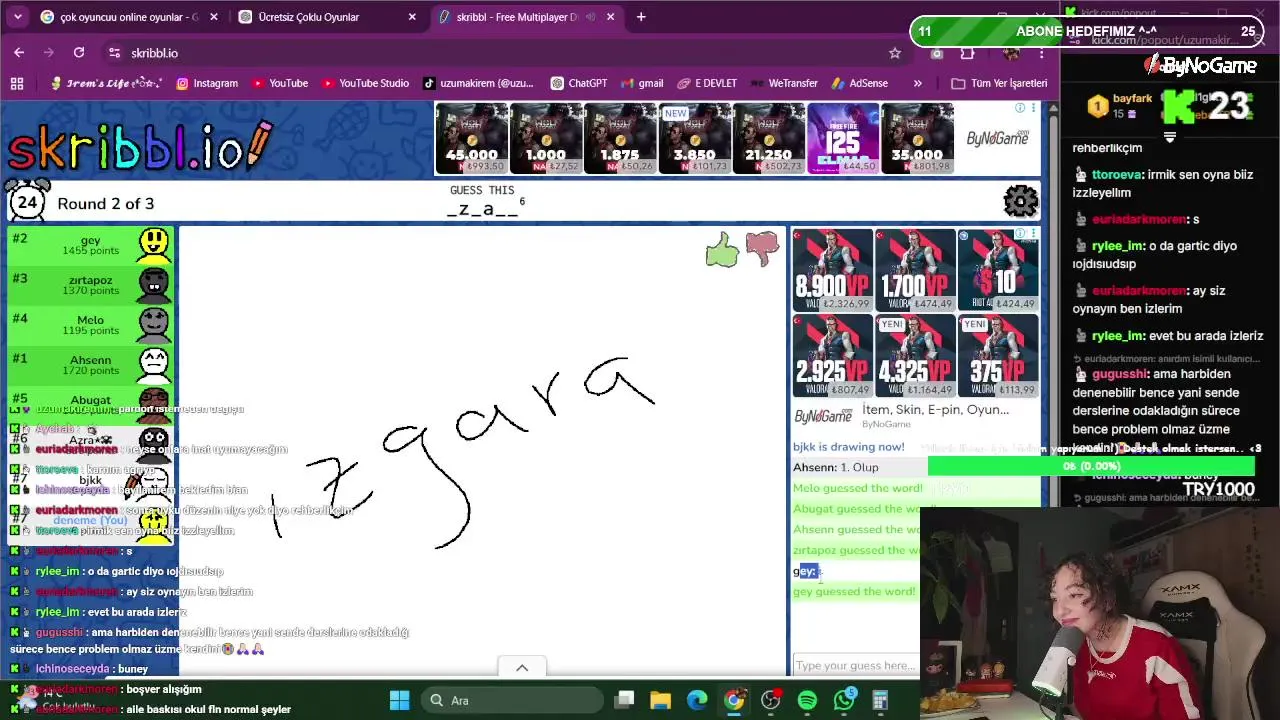Click zırtapoz's dark avatar
The width and height of the screenshot is (1280, 720).
point(154,285)
